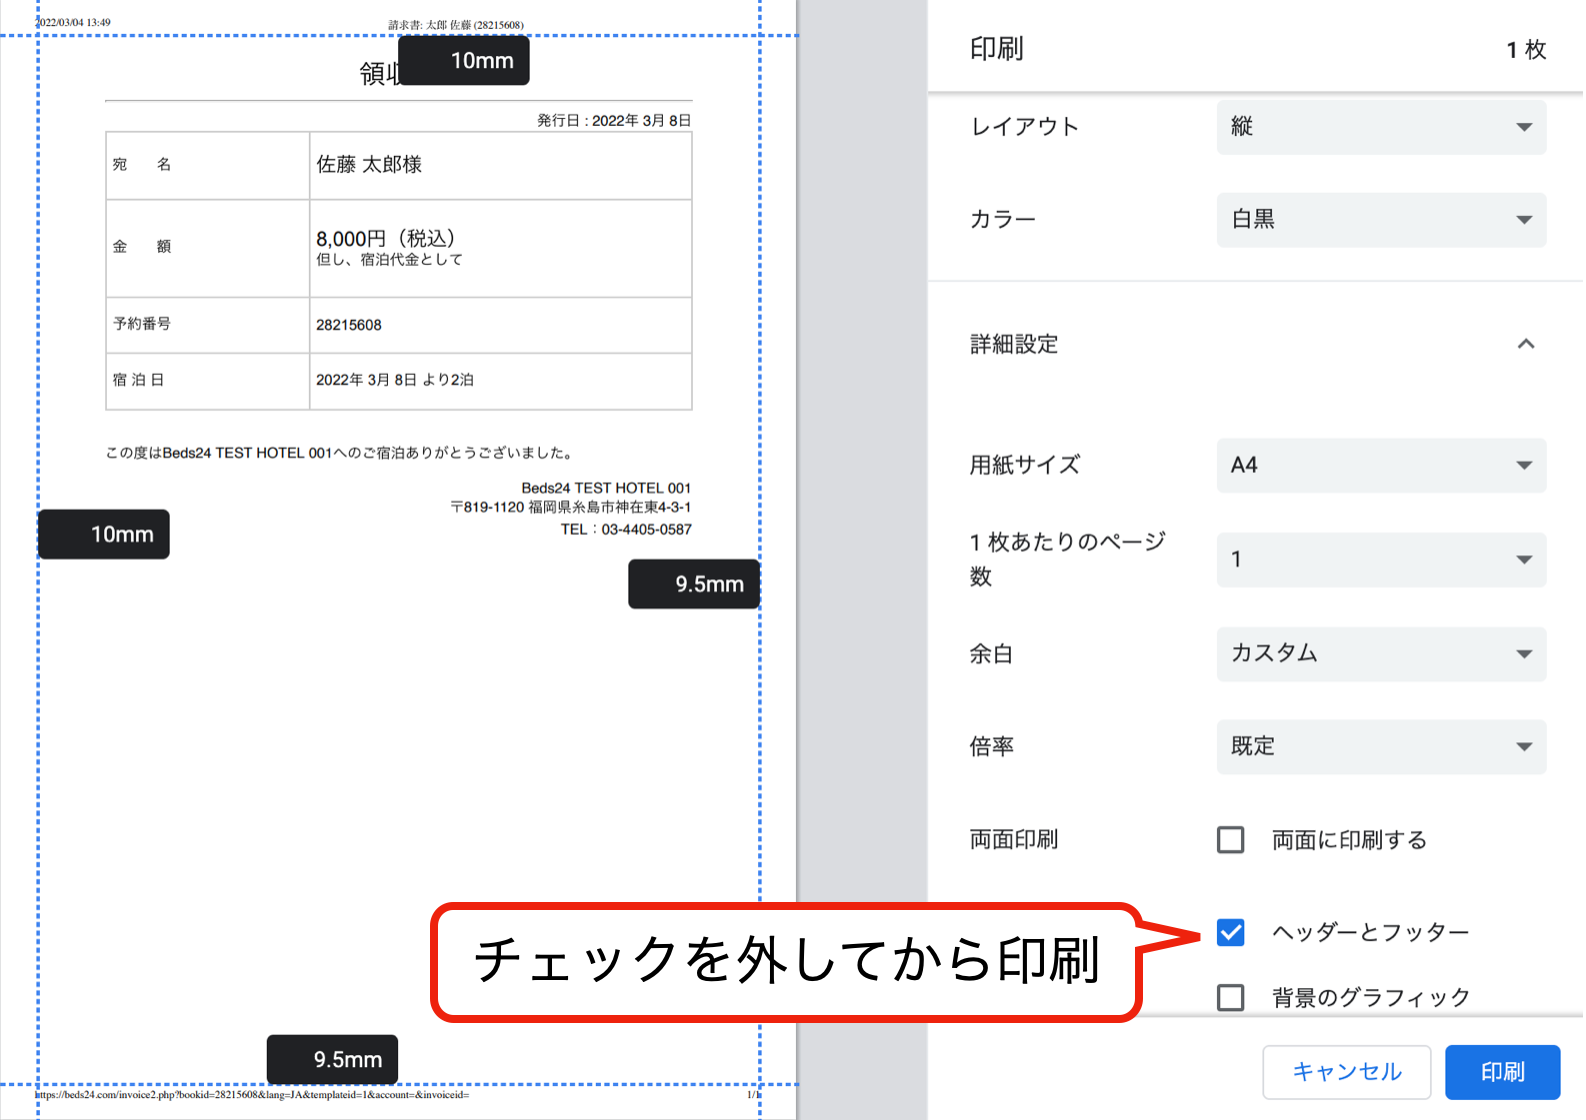1586x1120 pixels.
Task: Click the top margin 10mm handle
Action: coord(464,61)
